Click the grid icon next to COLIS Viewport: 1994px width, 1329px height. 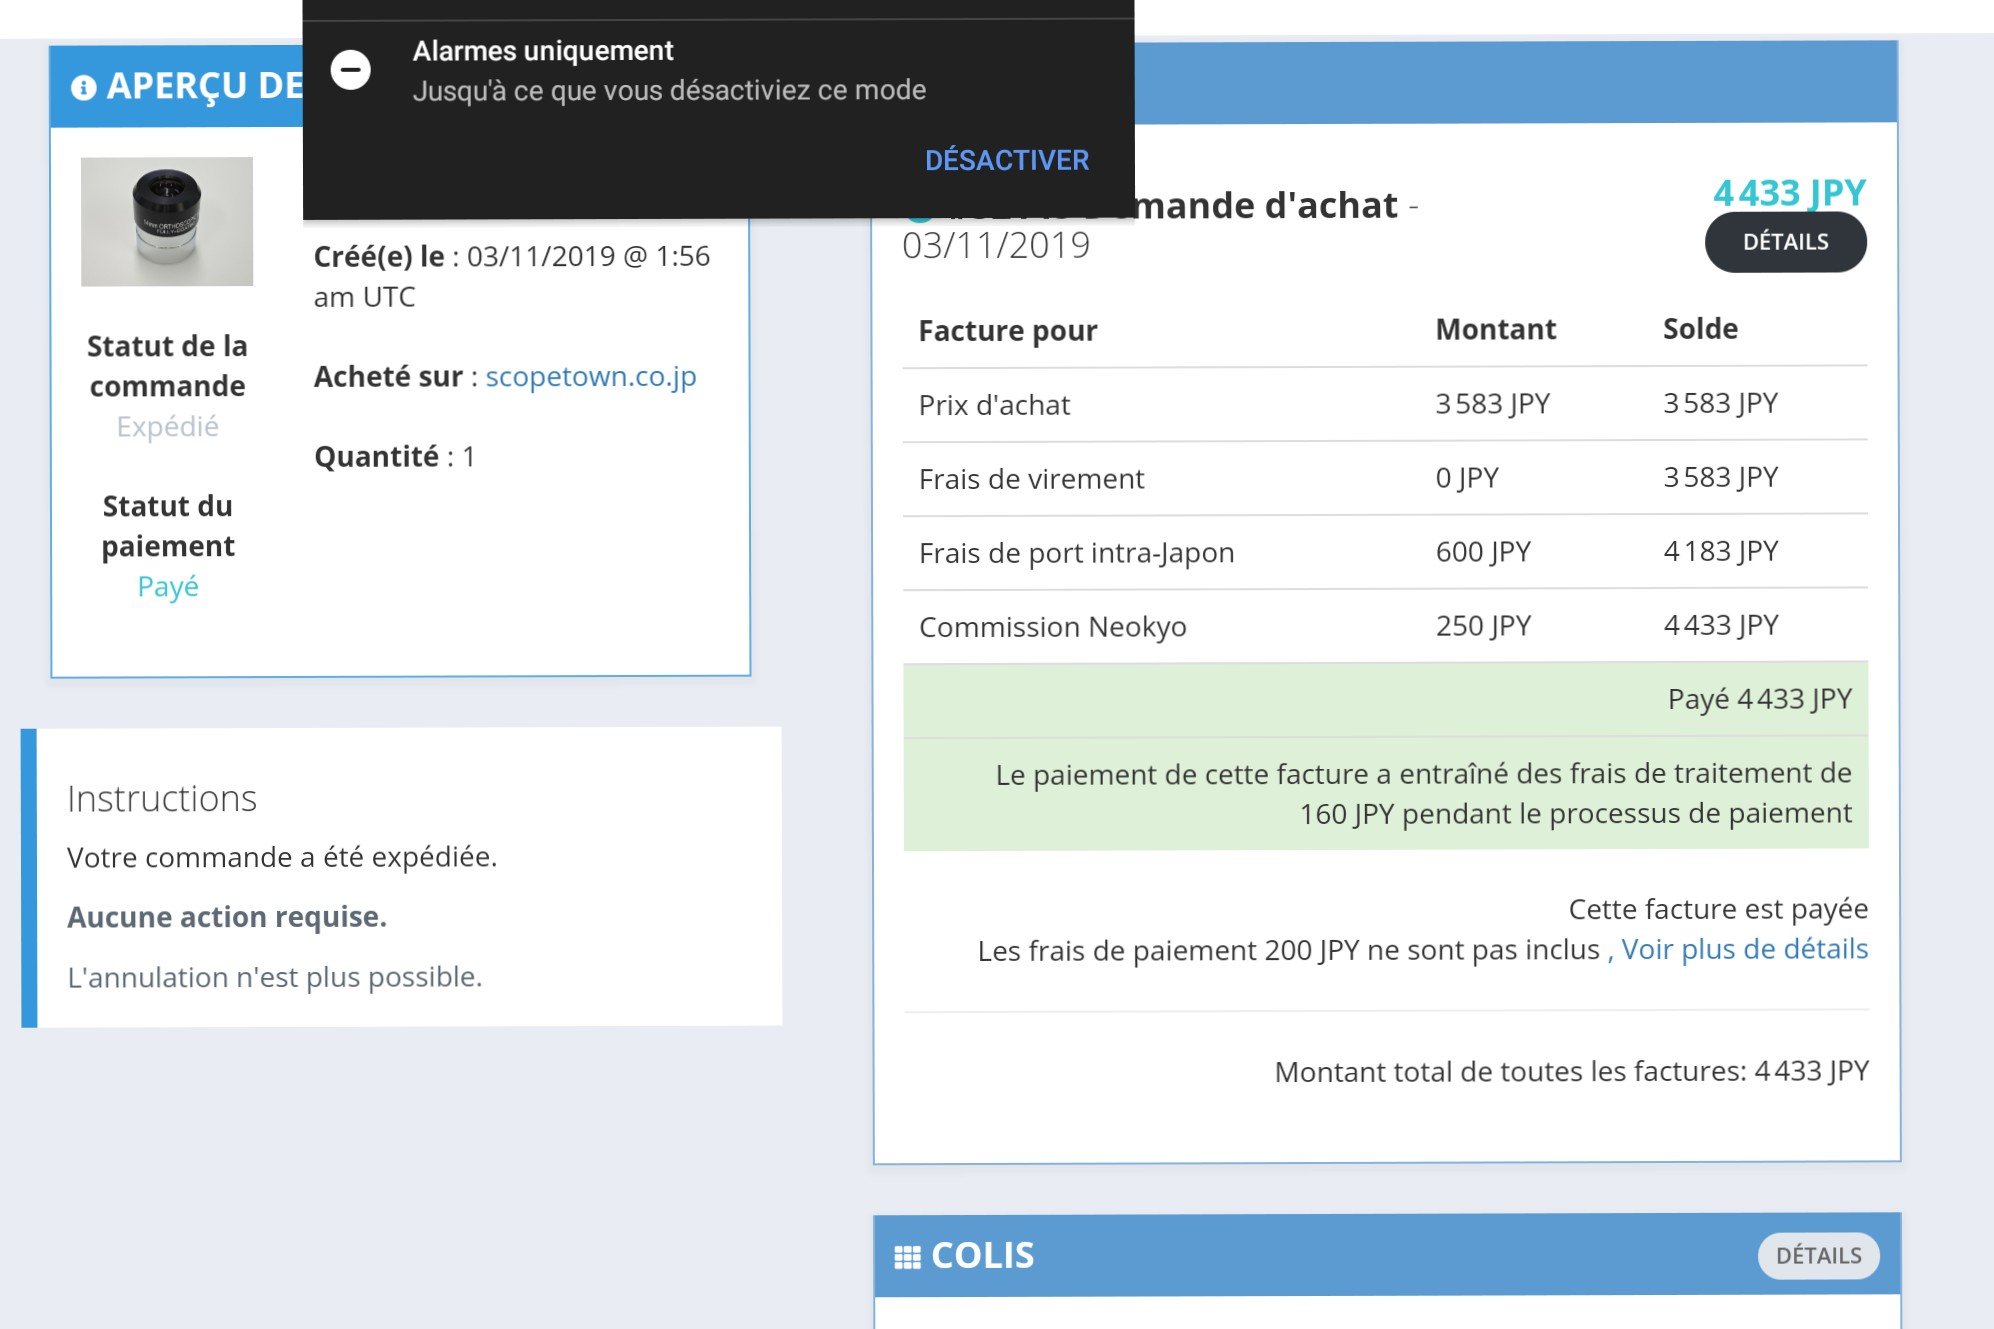[x=907, y=1257]
